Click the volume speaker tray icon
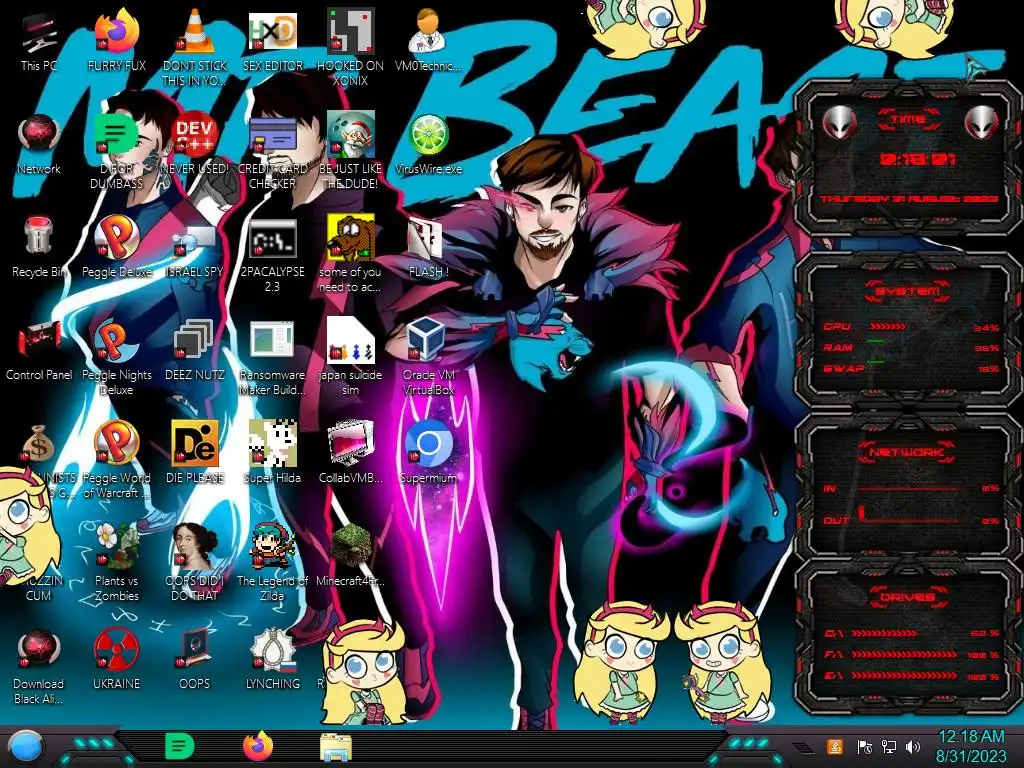Image resolution: width=1024 pixels, height=768 pixels. (x=913, y=746)
